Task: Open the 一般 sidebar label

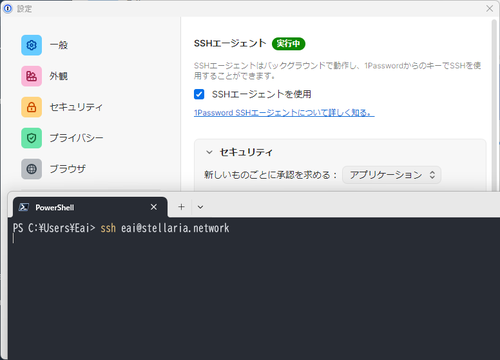Action: 59,45
